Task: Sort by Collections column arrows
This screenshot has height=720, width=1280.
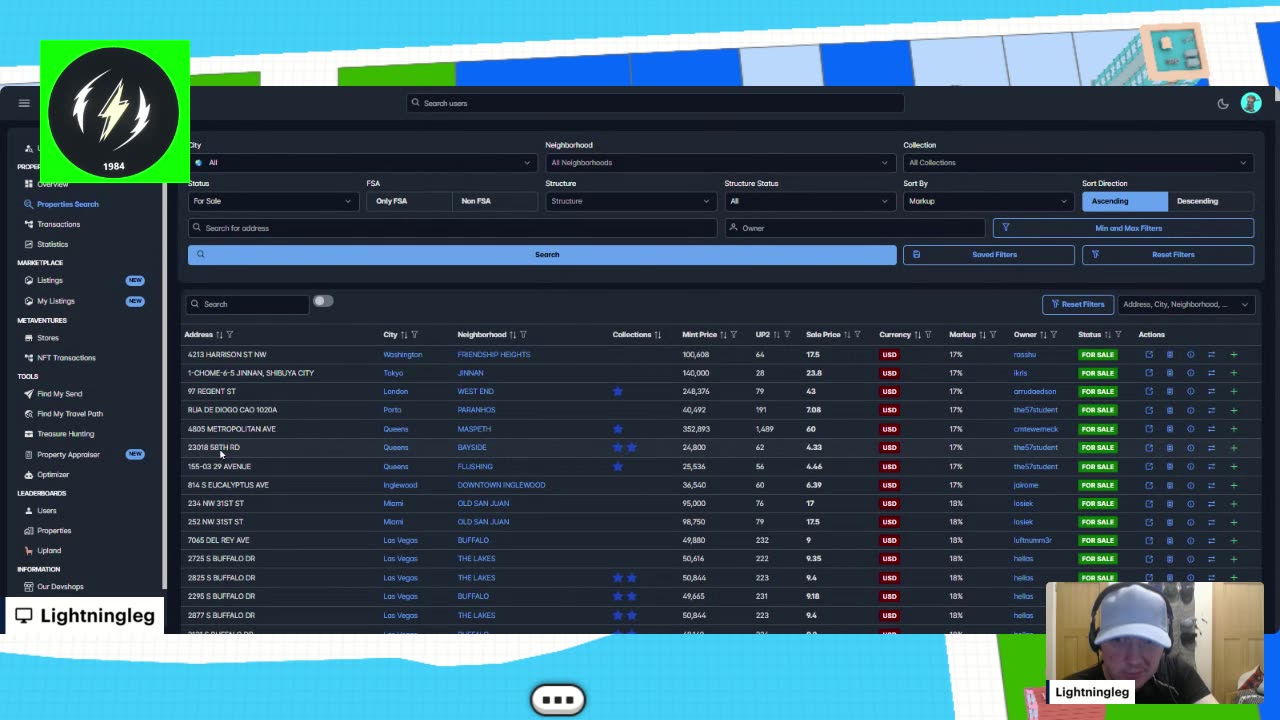Action: tap(657, 335)
